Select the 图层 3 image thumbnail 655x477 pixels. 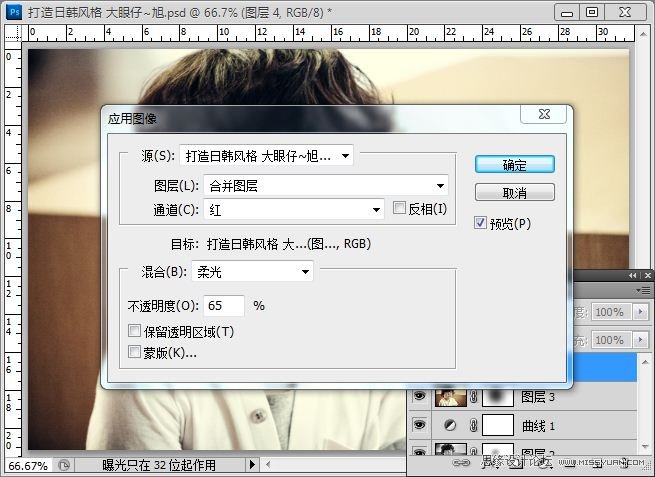click(450, 397)
